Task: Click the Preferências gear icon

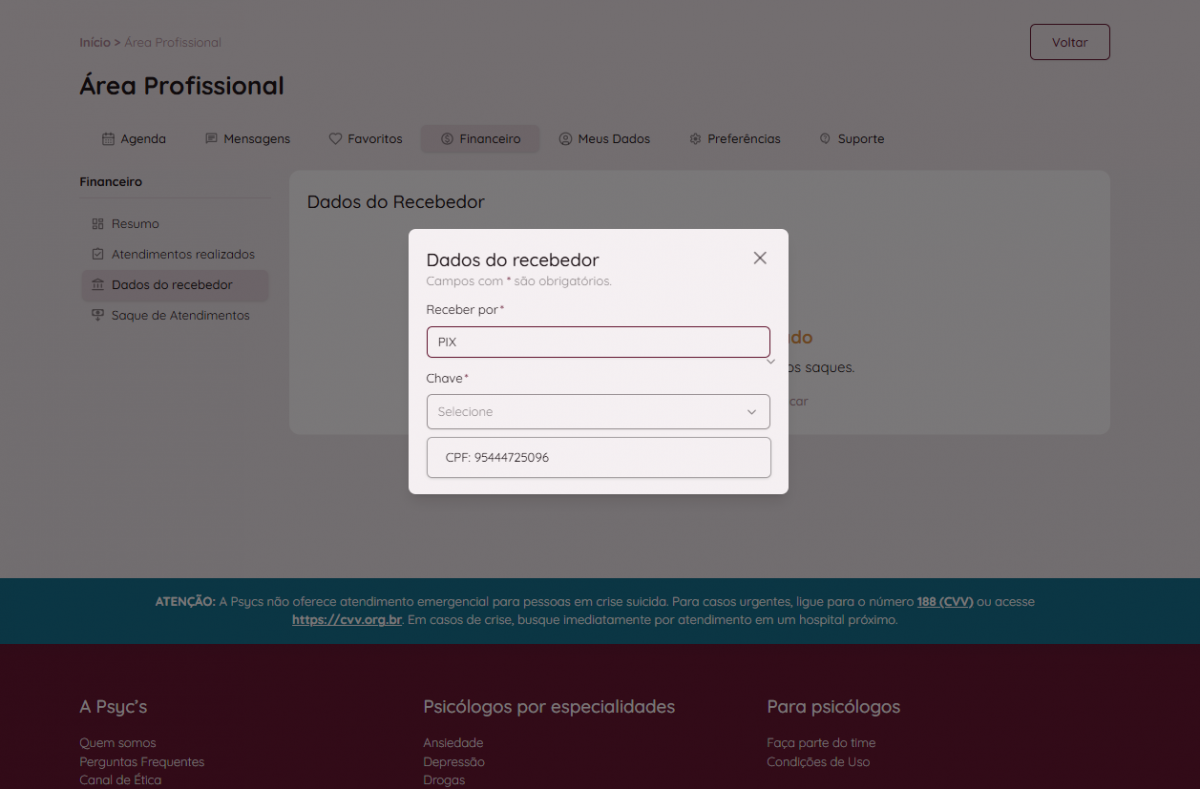Action: 695,139
